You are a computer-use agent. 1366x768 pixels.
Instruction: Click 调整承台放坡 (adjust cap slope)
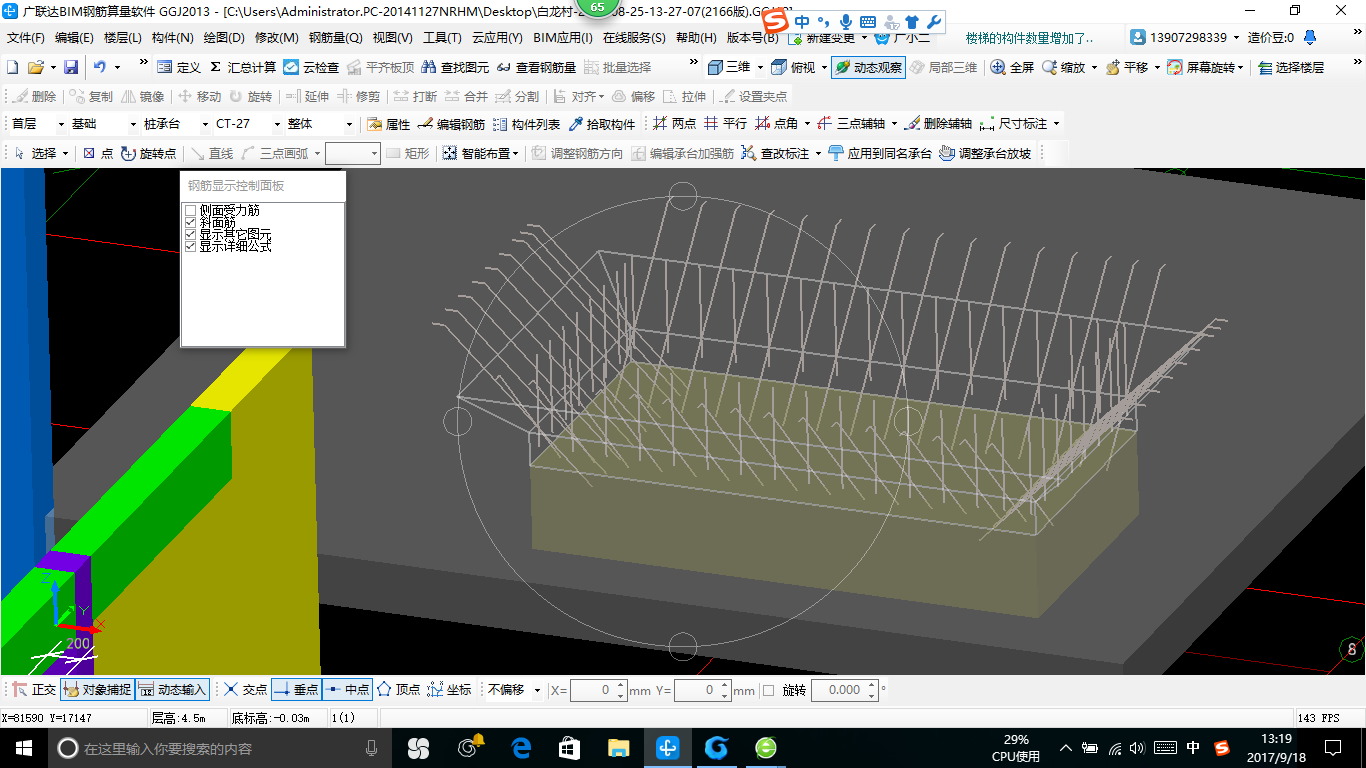point(985,153)
